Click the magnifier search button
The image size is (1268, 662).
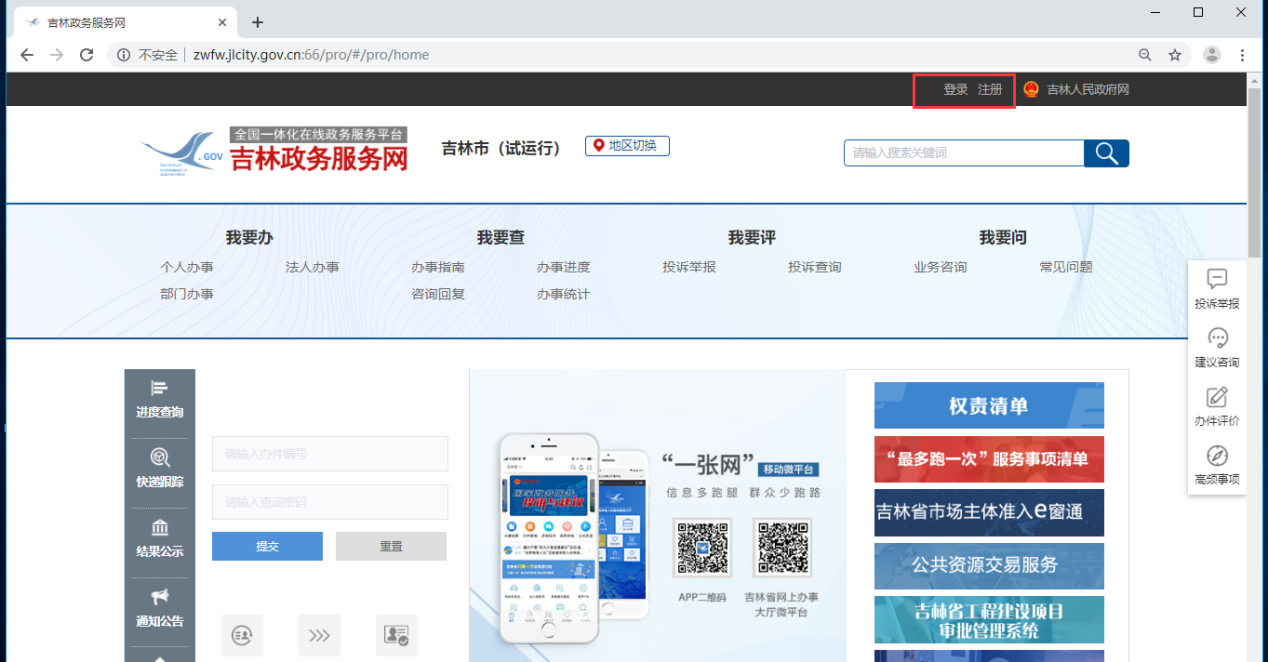tap(1106, 153)
